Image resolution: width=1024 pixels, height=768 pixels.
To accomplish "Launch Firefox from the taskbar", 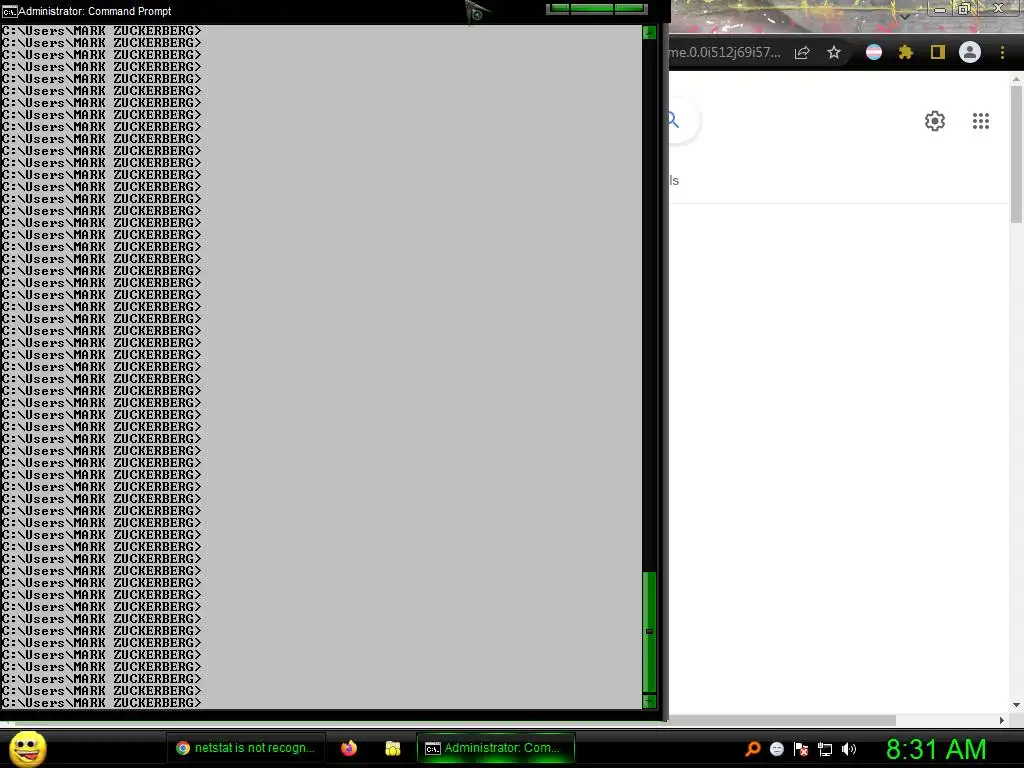I will pyautogui.click(x=349, y=748).
